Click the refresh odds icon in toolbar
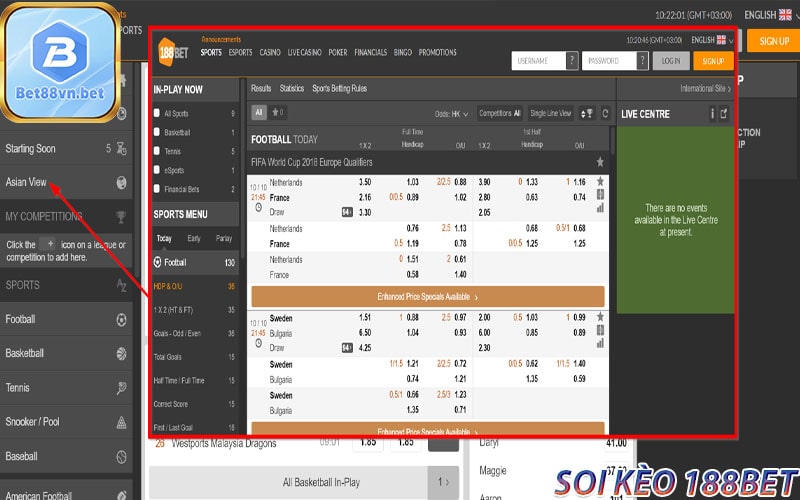This screenshot has height=500, width=800. click(x=605, y=113)
